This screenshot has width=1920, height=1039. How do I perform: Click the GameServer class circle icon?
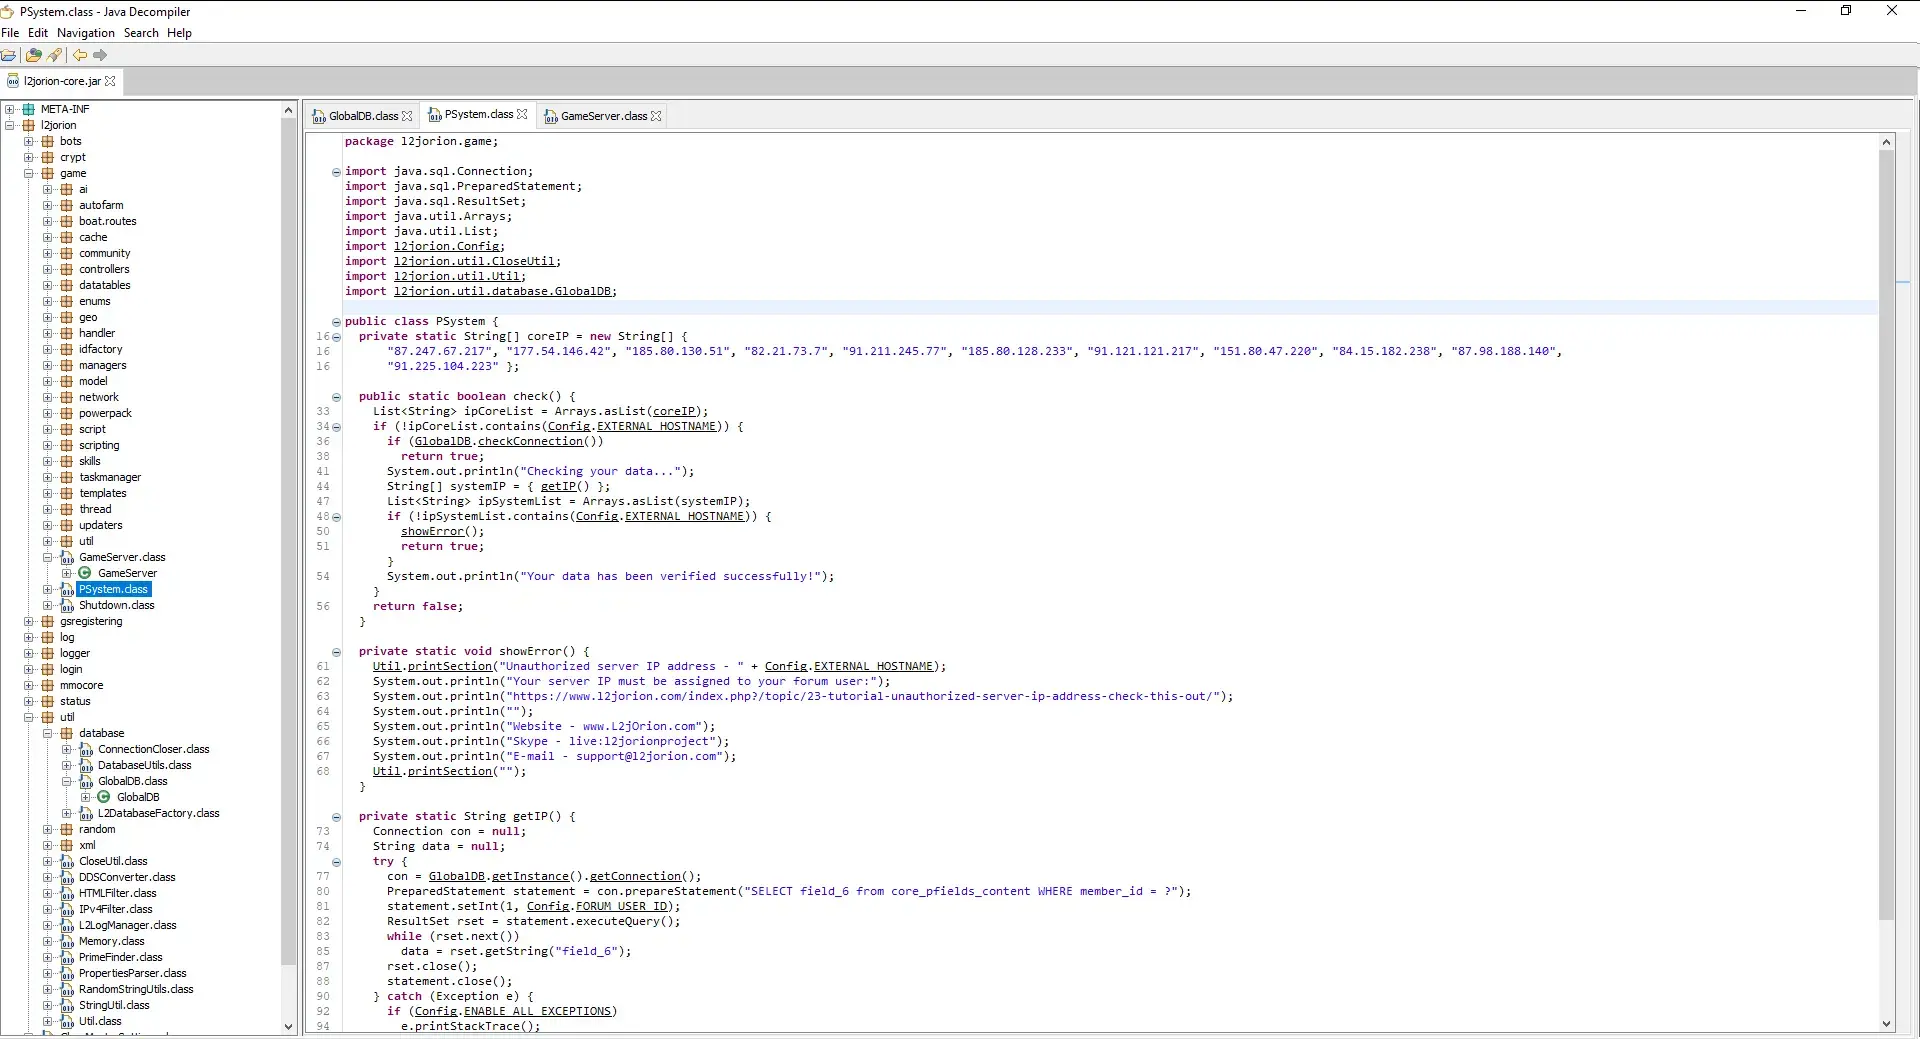(85, 573)
